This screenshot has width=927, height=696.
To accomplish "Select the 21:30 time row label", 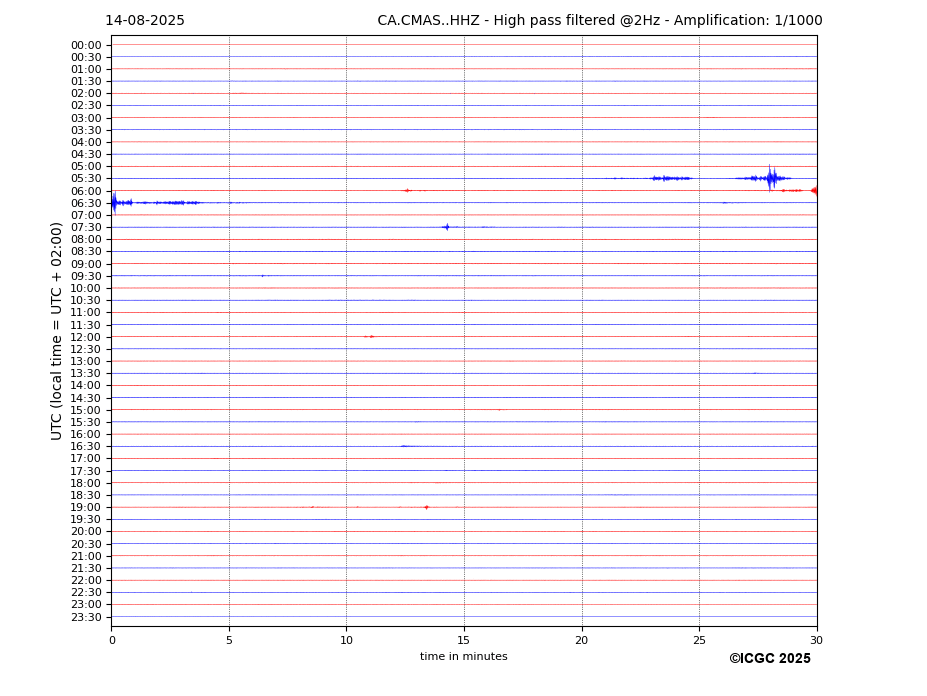I will [86, 569].
